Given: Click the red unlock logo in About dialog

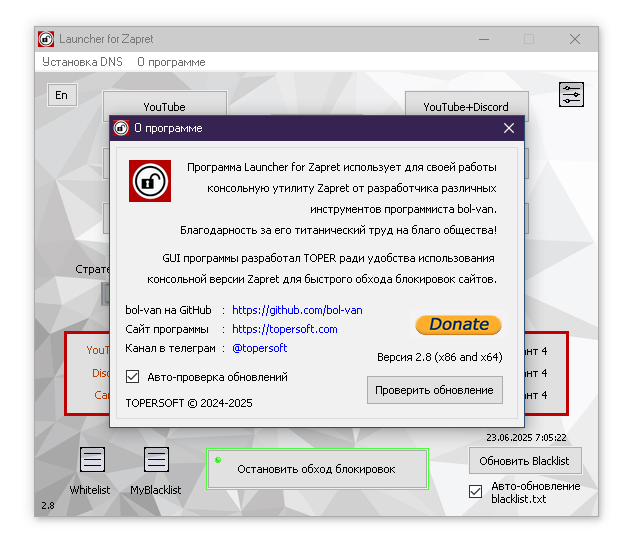Looking at the screenshot, I should [150, 181].
